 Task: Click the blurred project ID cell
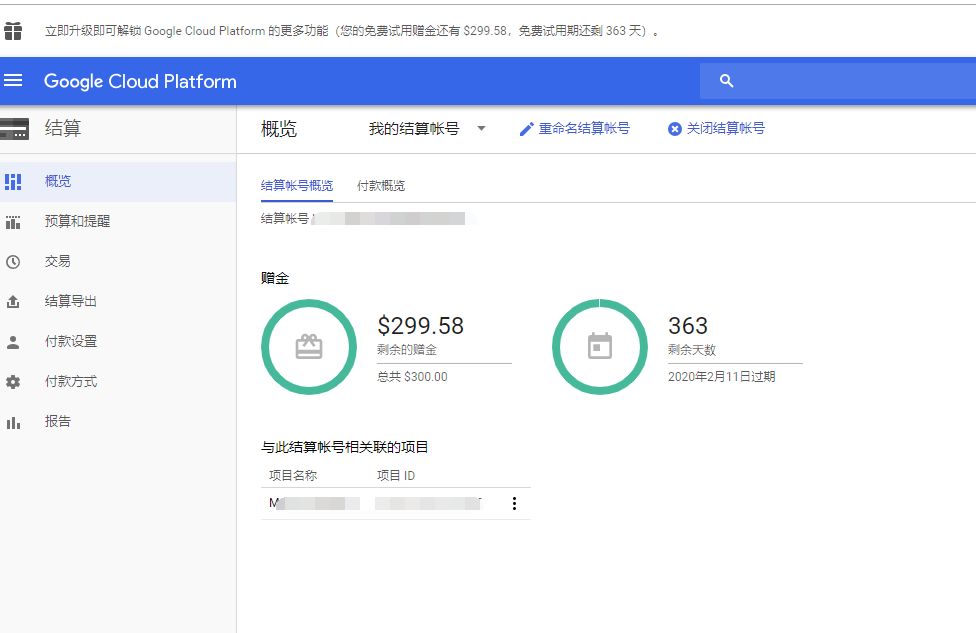pos(428,504)
